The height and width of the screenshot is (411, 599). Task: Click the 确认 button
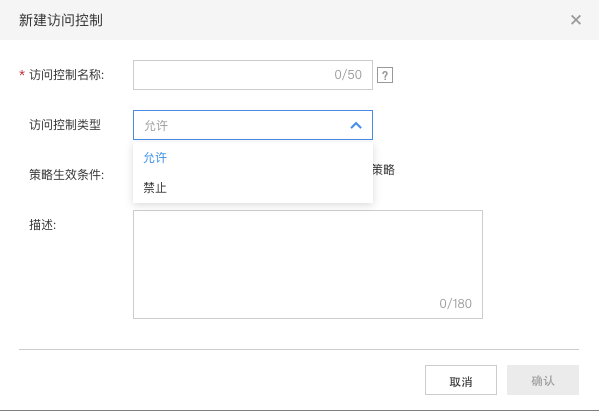pos(543,380)
